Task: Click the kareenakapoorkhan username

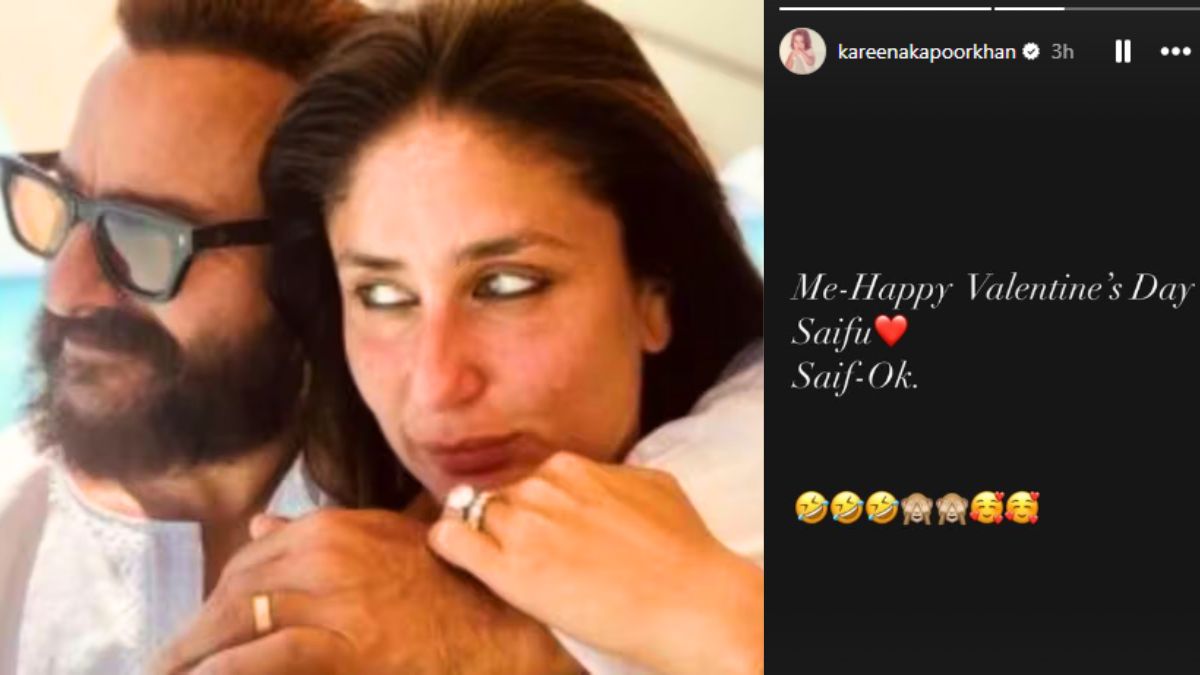Action: coord(926,51)
